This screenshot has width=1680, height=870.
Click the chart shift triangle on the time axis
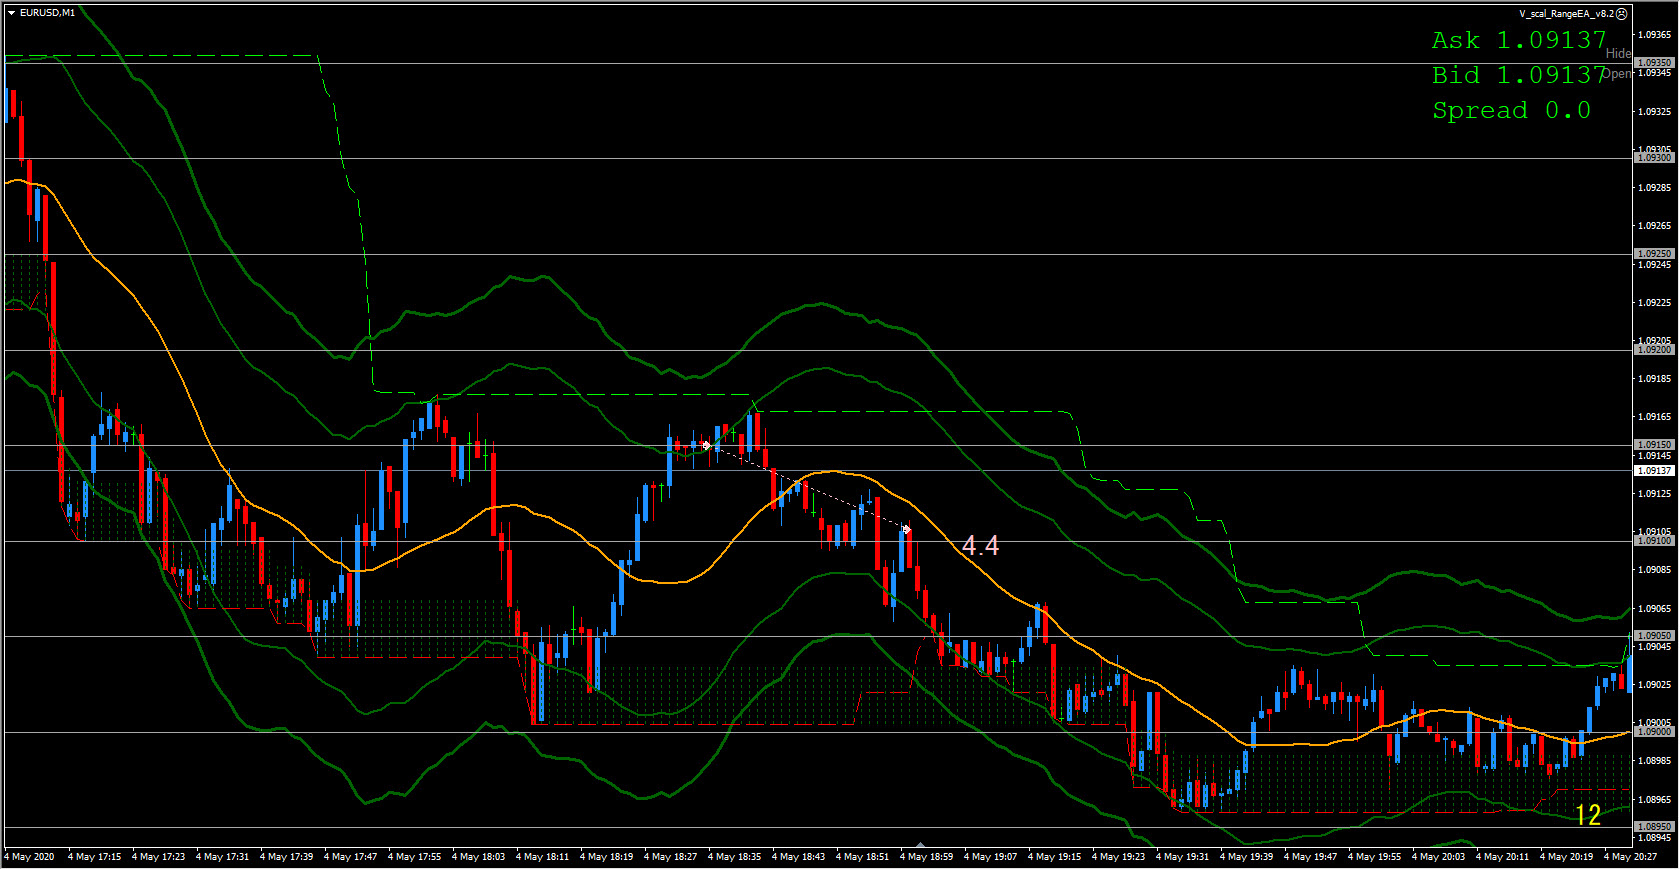[x=920, y=845]
